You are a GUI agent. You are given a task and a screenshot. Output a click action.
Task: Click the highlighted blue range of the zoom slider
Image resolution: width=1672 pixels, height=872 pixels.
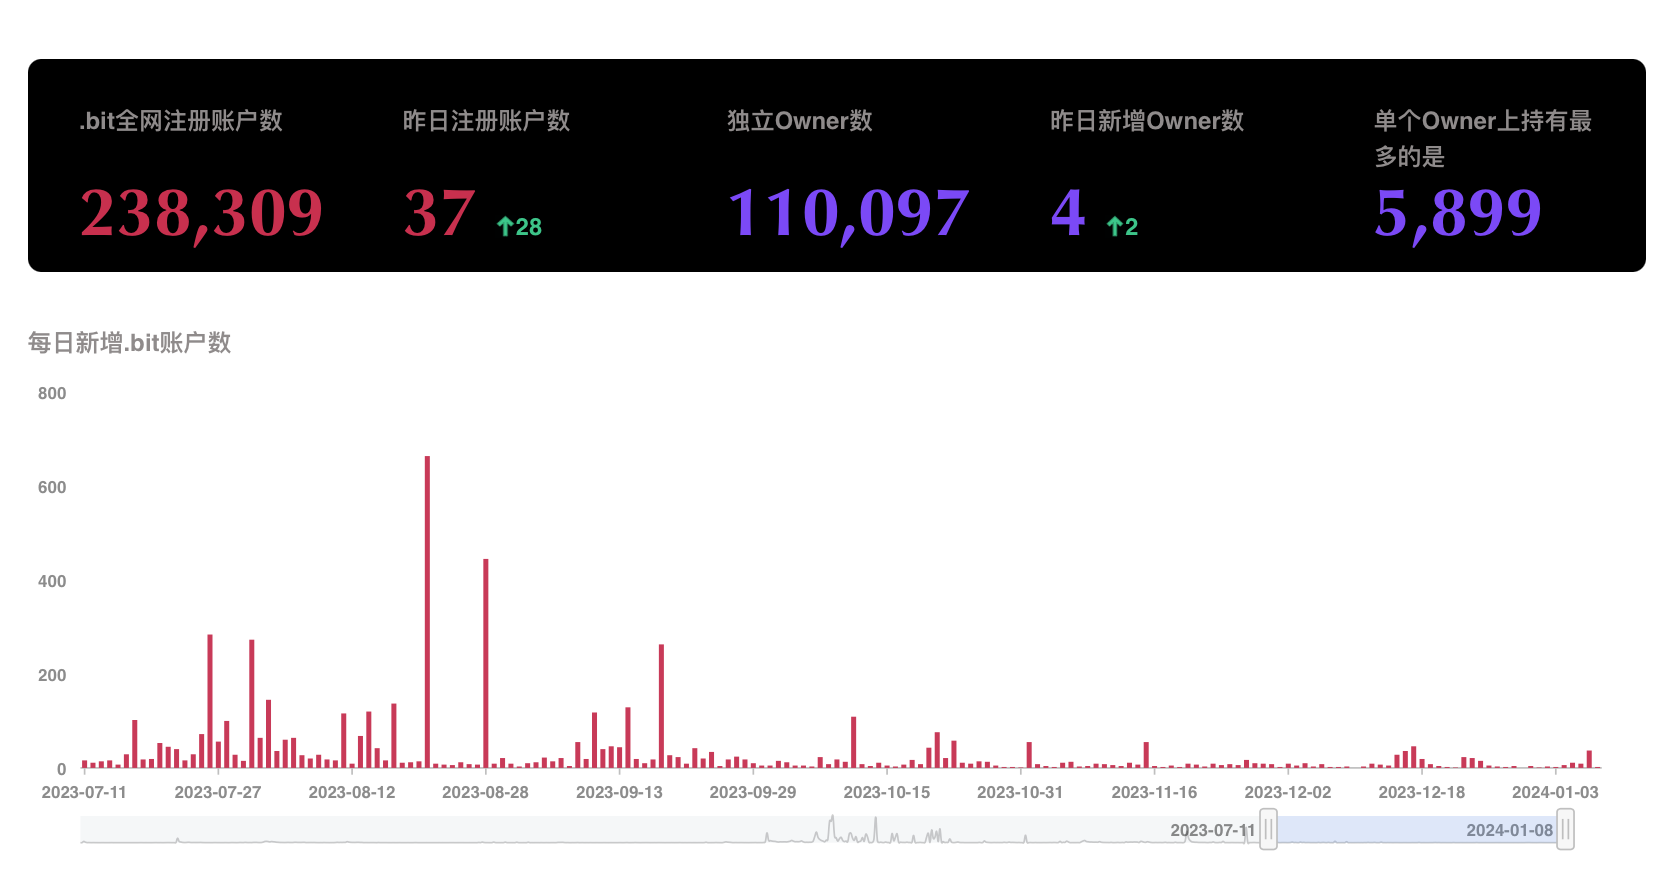pyautogui.click(x=1417, y=830)
